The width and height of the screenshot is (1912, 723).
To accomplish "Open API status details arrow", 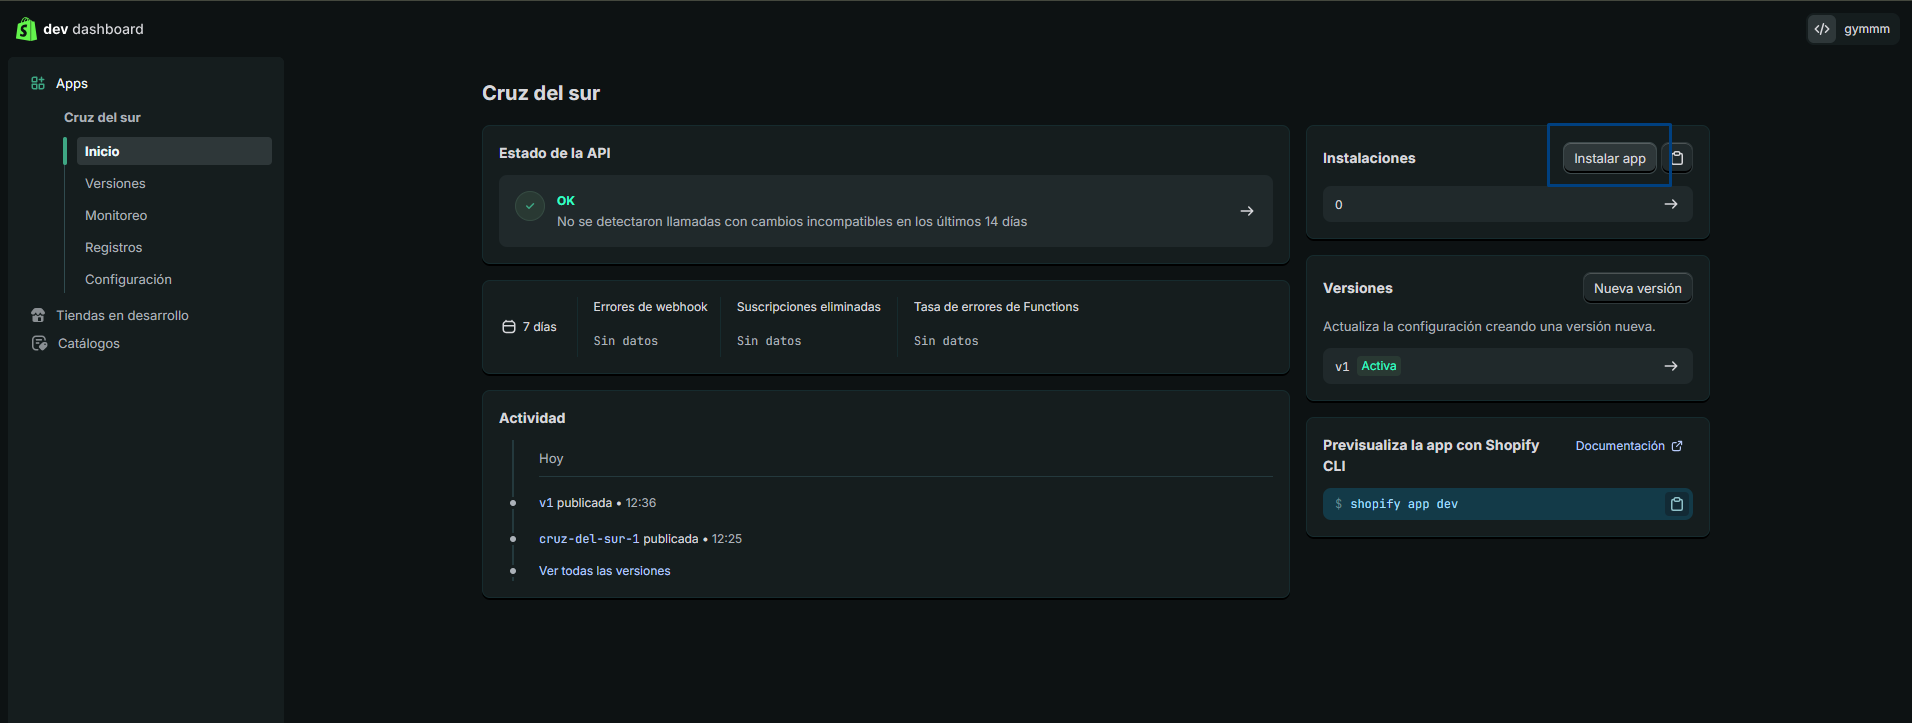I will [x=1247, y=211].
